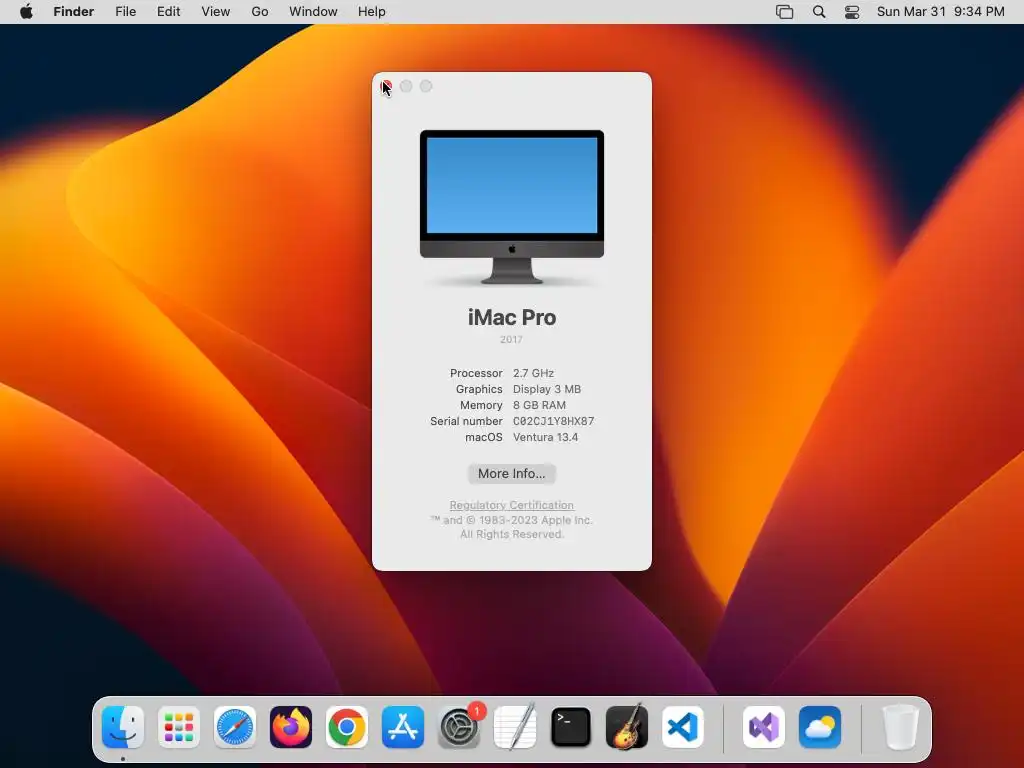1024x768 pixels.
Task: Launch Visual Studio Code from the Dock
Action: pyautogui.click(x=683, y=727)
